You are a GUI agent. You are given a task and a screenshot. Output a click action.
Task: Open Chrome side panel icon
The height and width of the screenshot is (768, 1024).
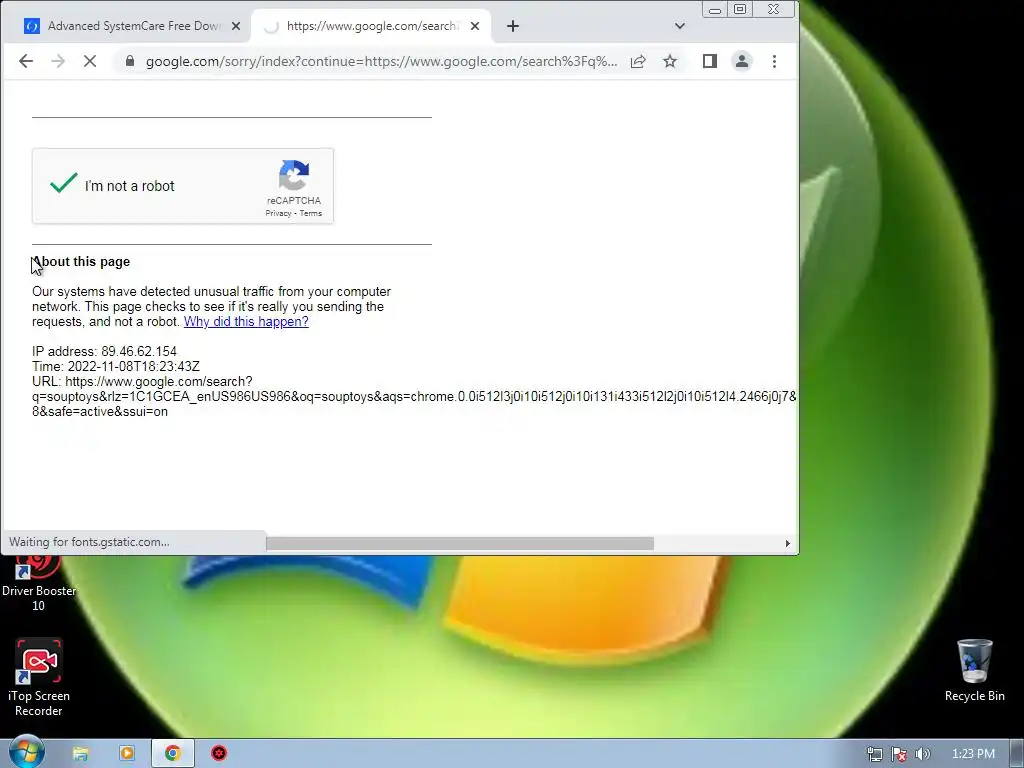[710, 61]
